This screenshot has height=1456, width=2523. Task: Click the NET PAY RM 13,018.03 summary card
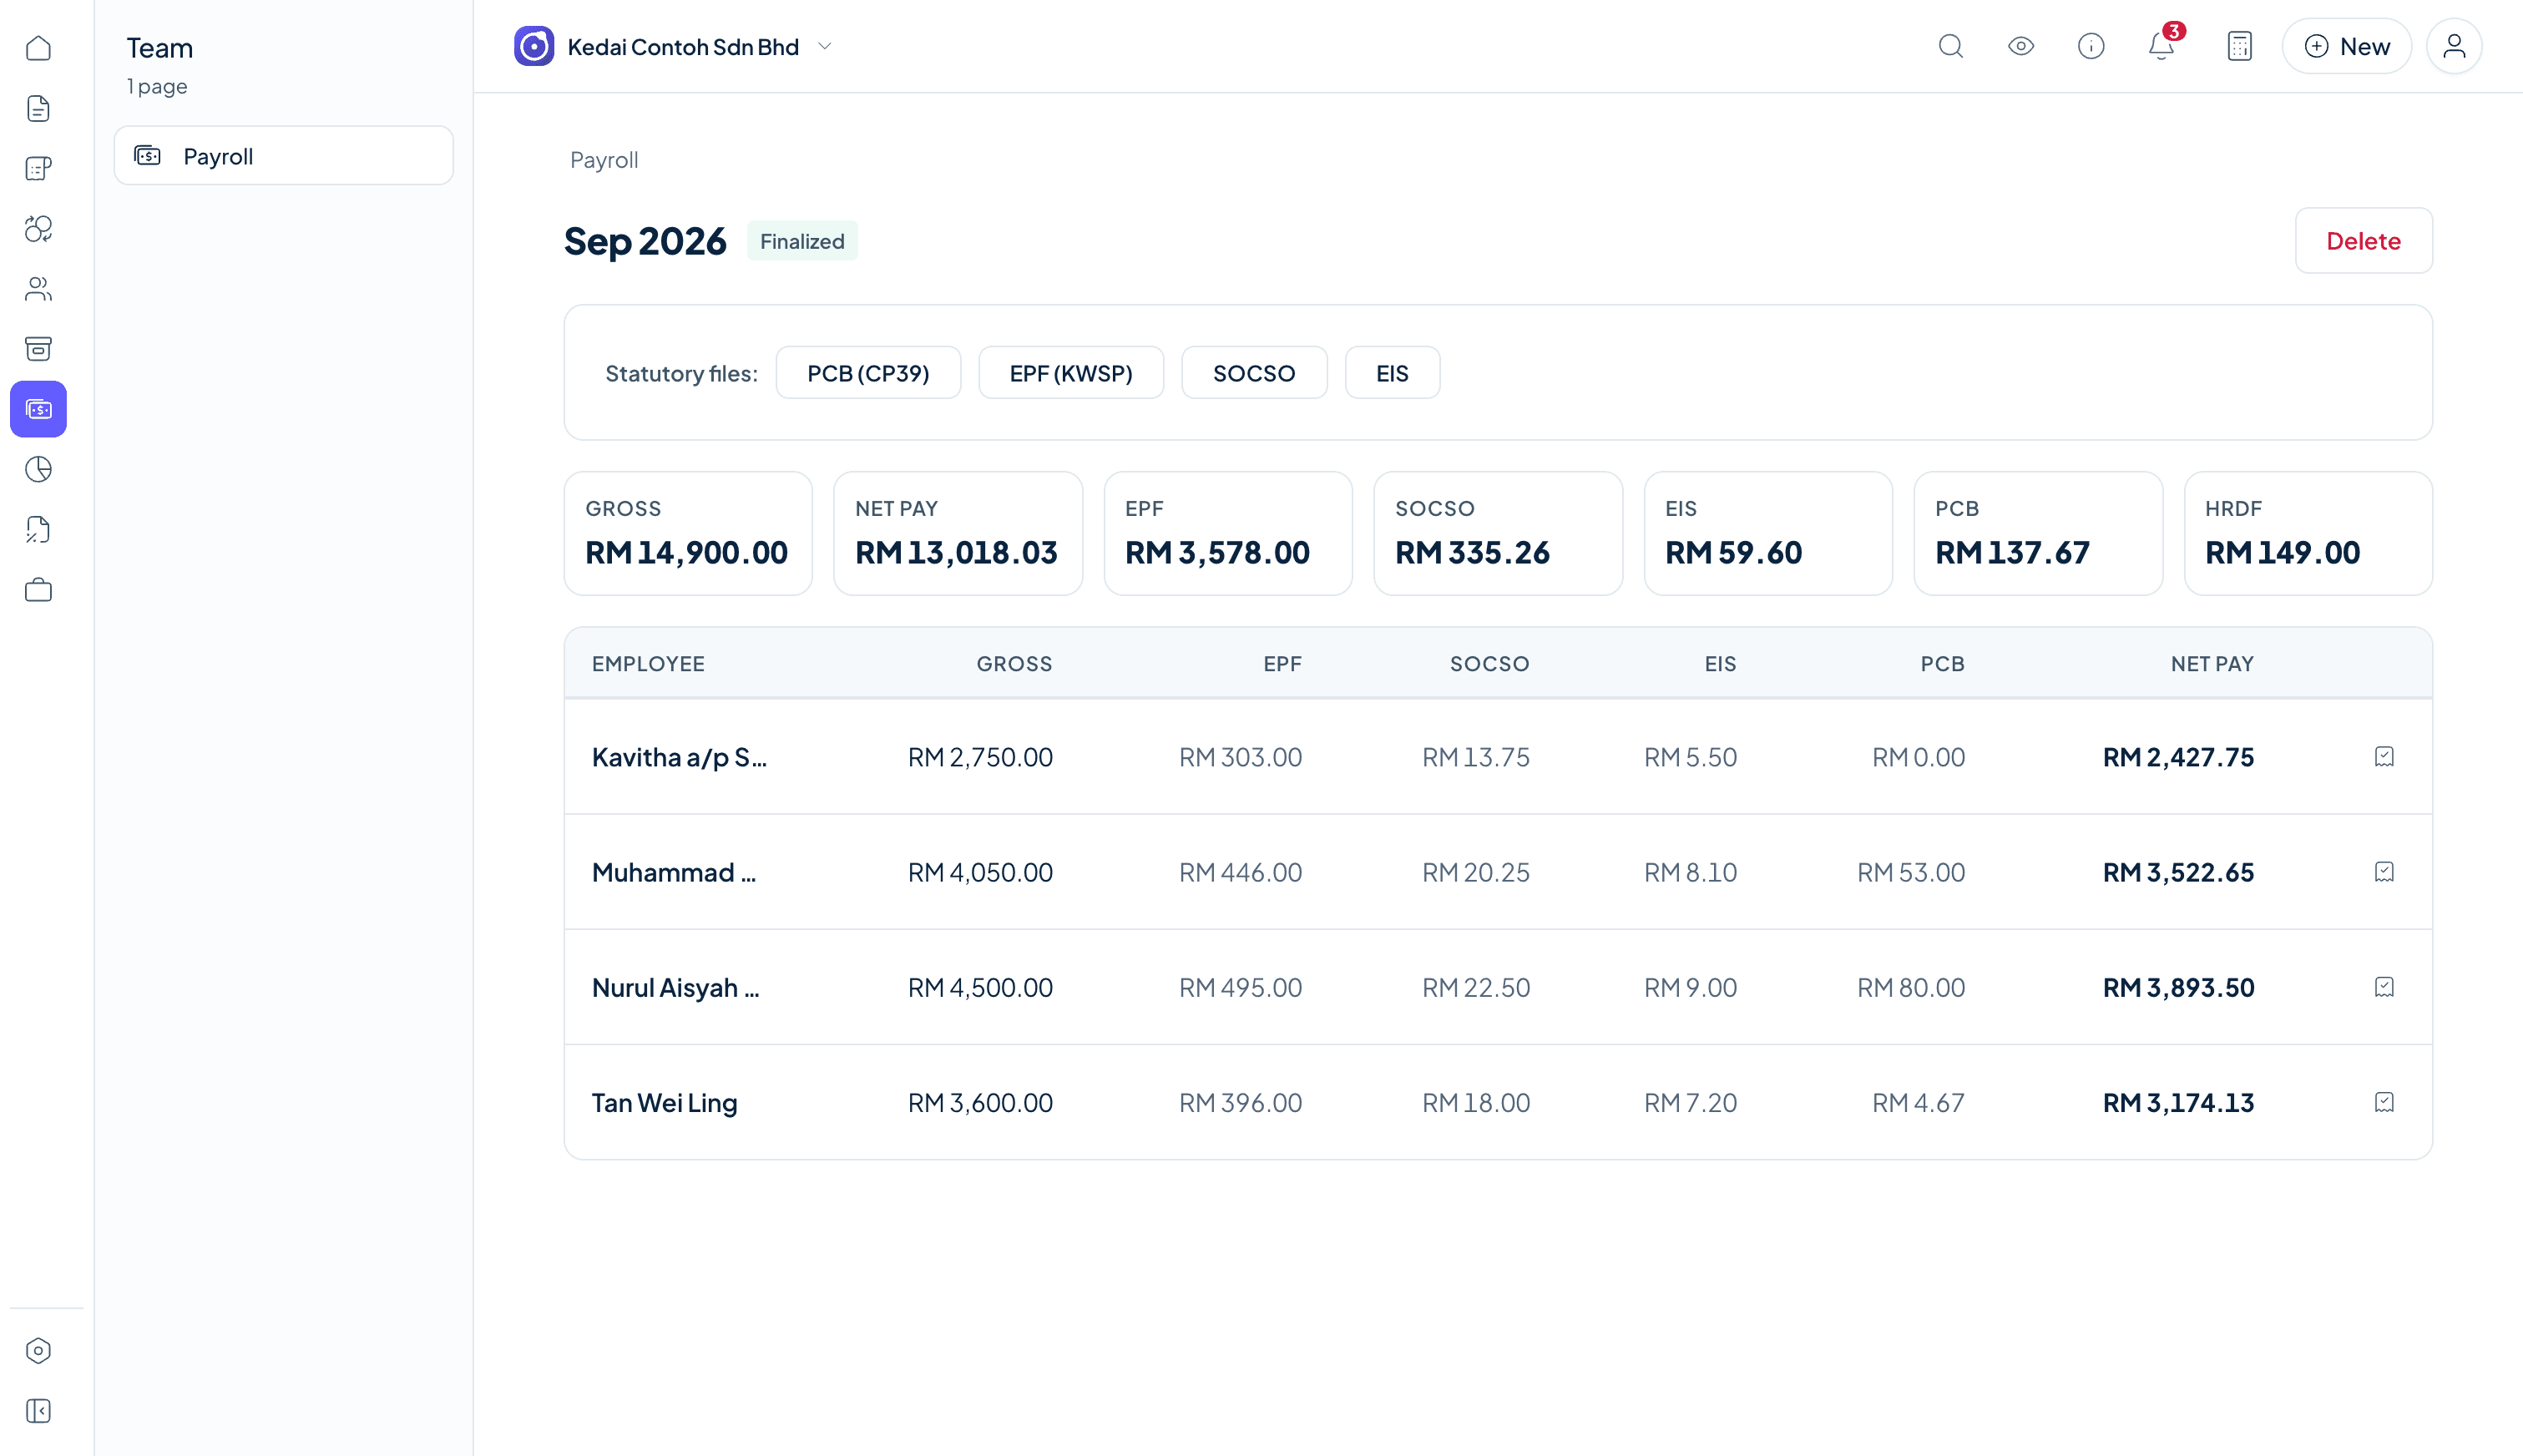tap(957, 533)
